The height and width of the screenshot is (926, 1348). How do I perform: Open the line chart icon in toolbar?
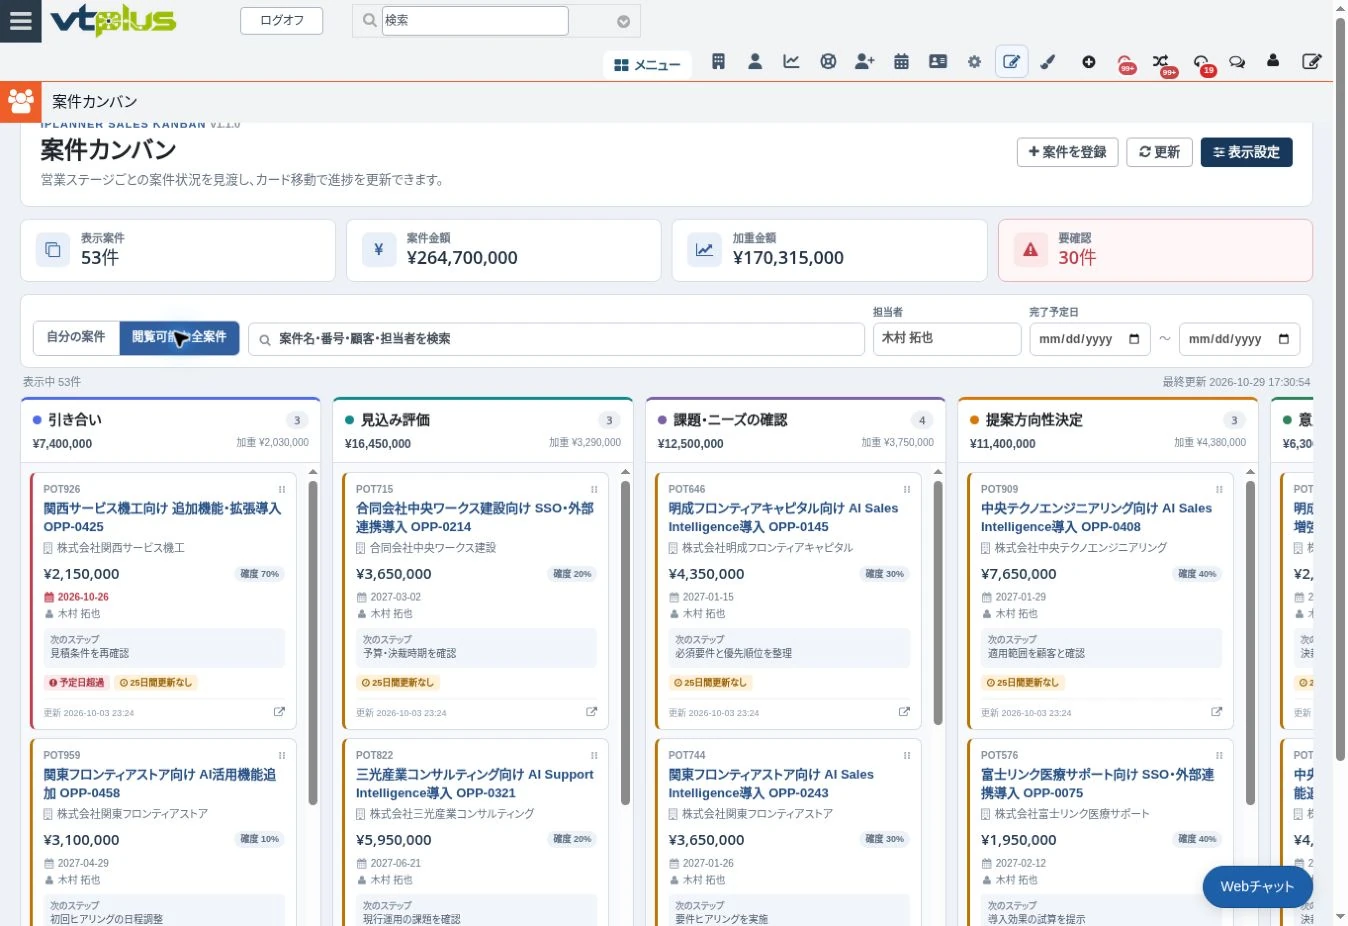(x=791, y=62)
